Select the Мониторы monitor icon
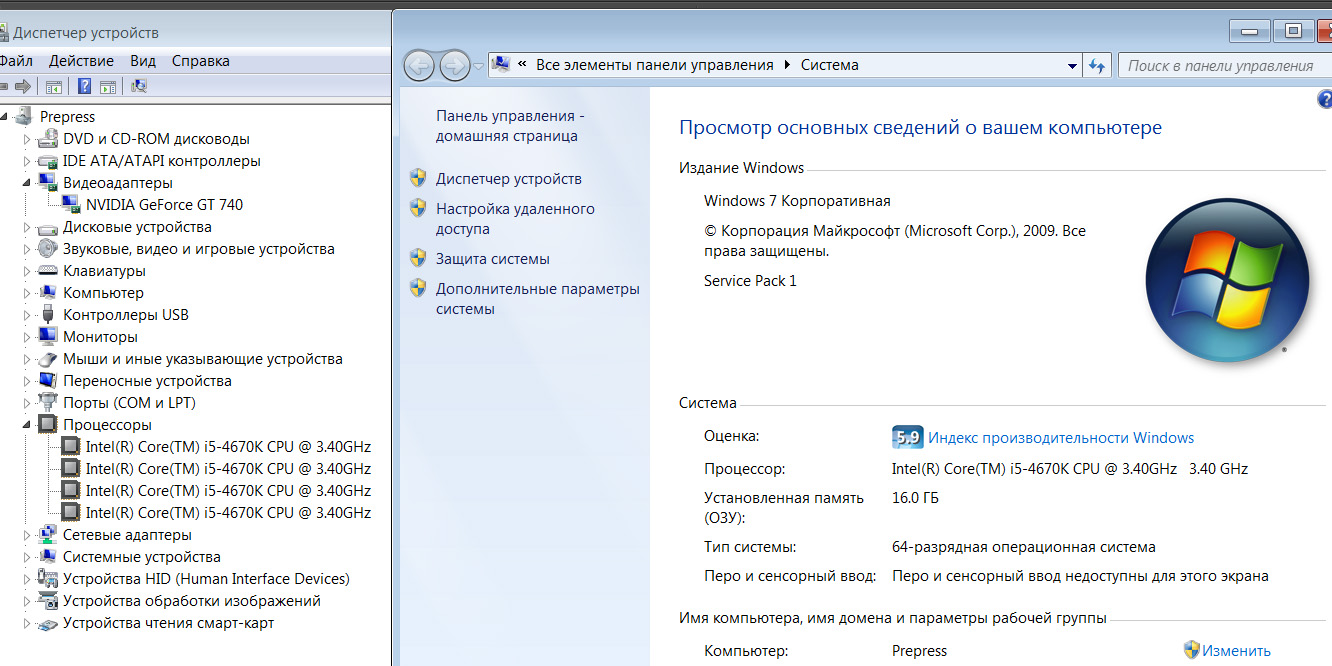 [47, 337]
